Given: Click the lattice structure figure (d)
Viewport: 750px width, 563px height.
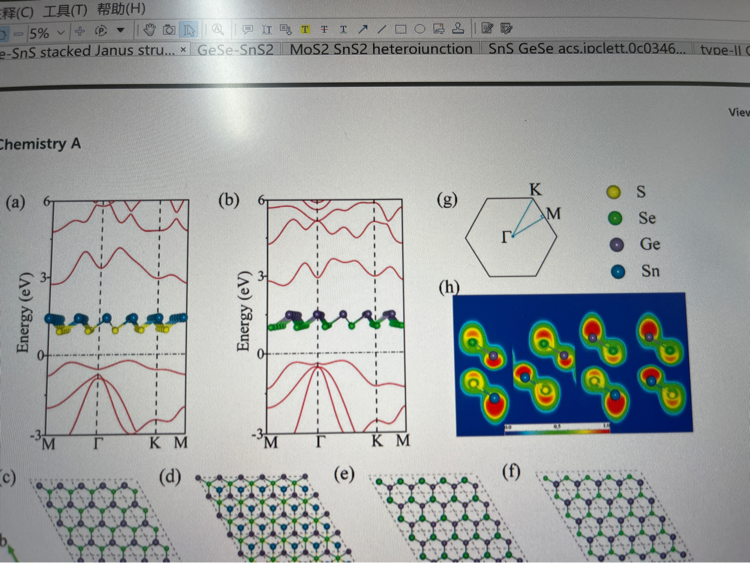Looking at the screenshot, I should [x=273, y=517].
